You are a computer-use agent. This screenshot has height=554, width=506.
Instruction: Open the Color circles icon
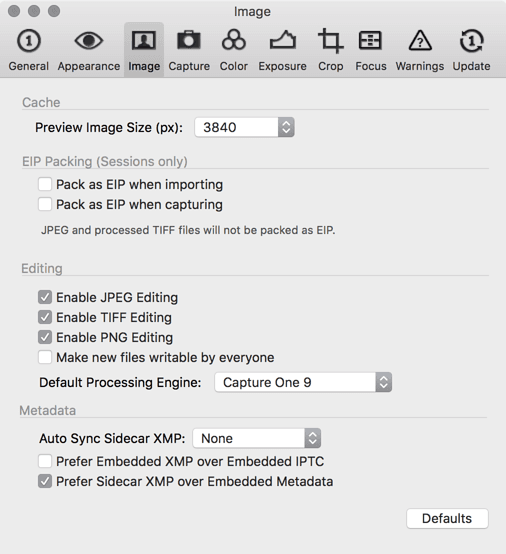click(234, 40)
